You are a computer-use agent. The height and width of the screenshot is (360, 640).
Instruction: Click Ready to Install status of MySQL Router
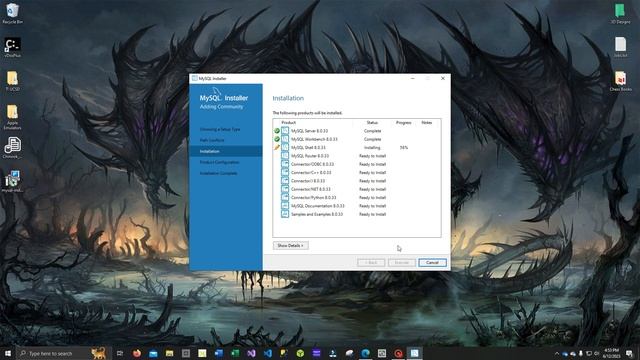tap(372, 156)
